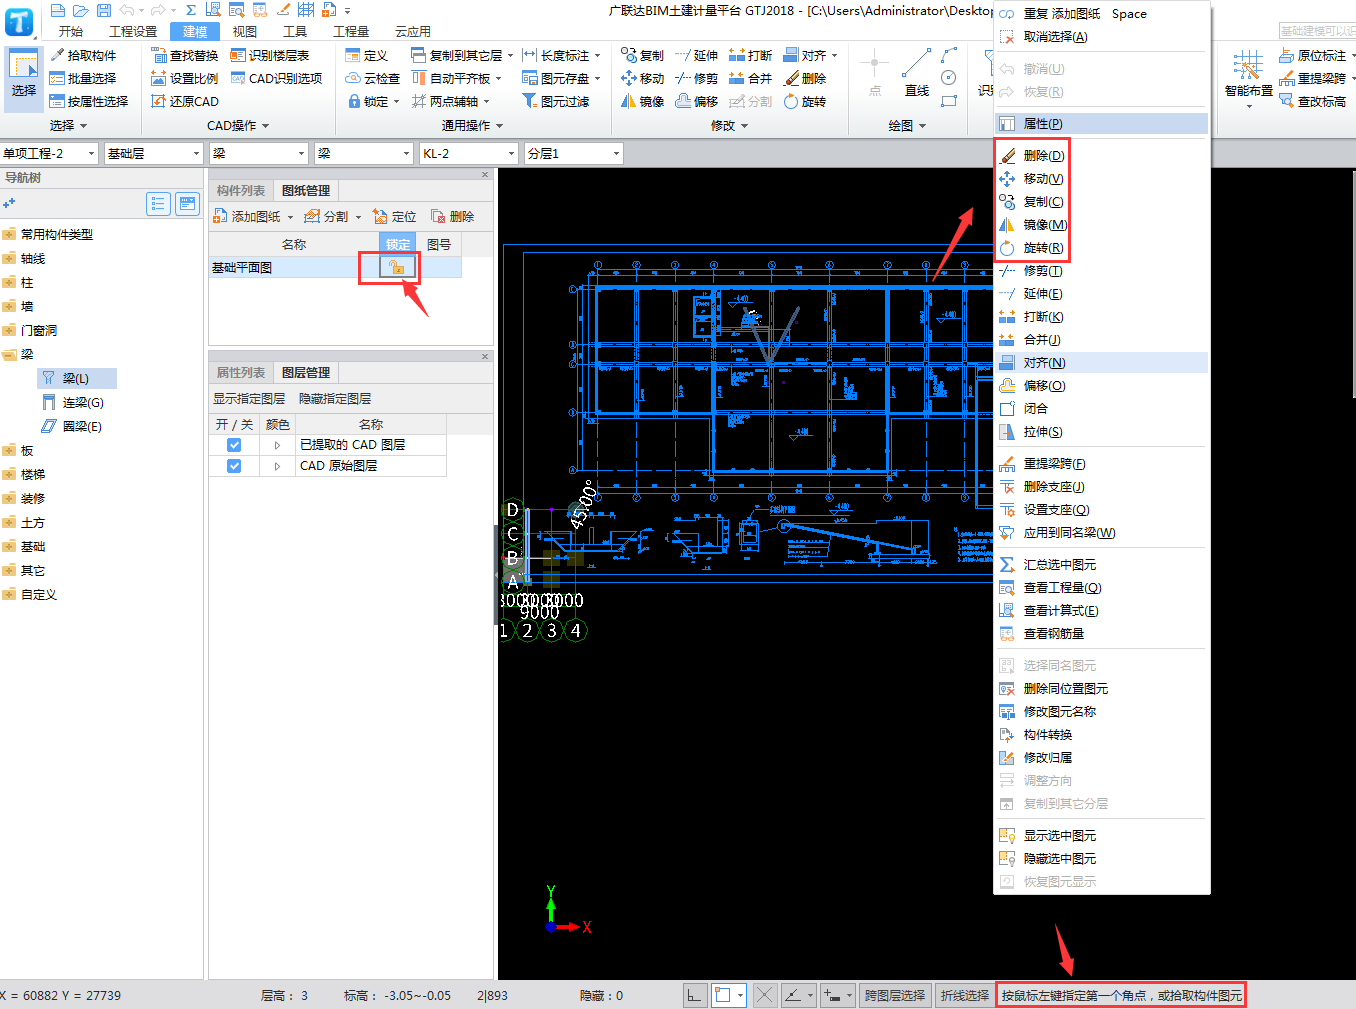The width and height of the screenshot is (1356, 1009).
Task: Click the 还原CAD tool
Action: [184, 101]
